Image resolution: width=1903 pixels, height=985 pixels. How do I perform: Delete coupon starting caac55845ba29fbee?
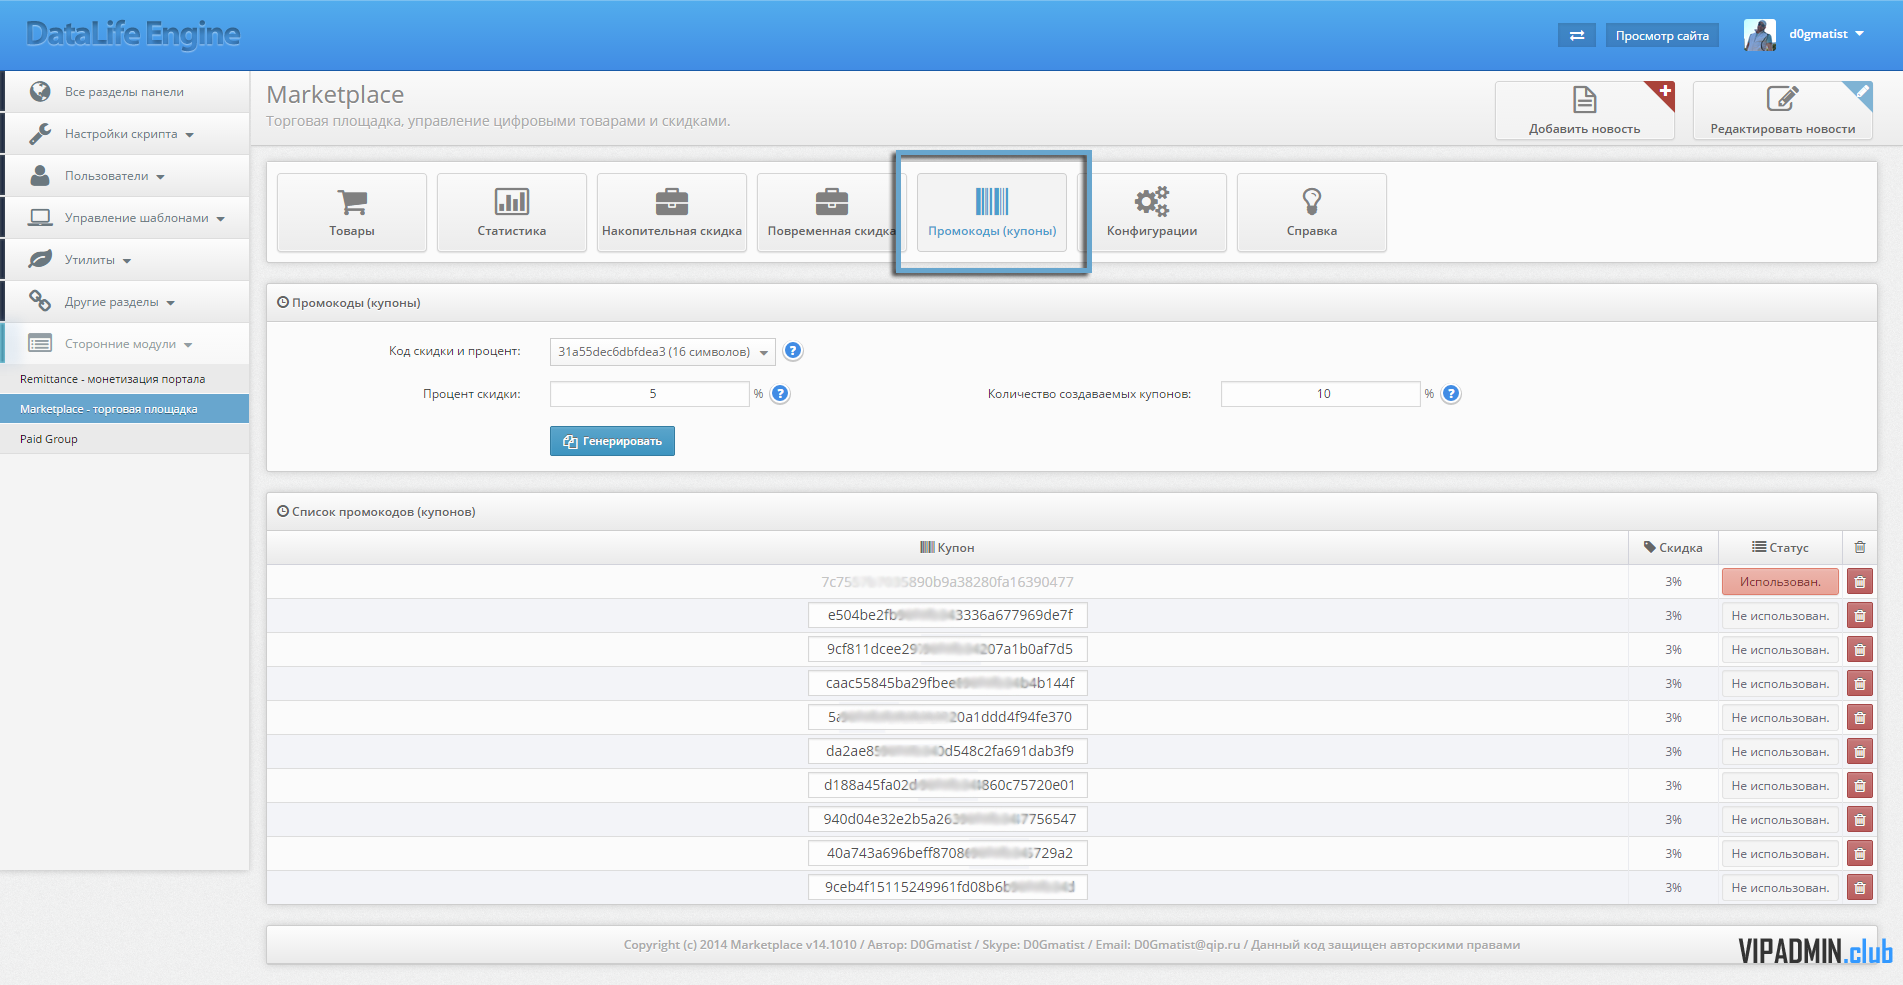point(1860,684)
